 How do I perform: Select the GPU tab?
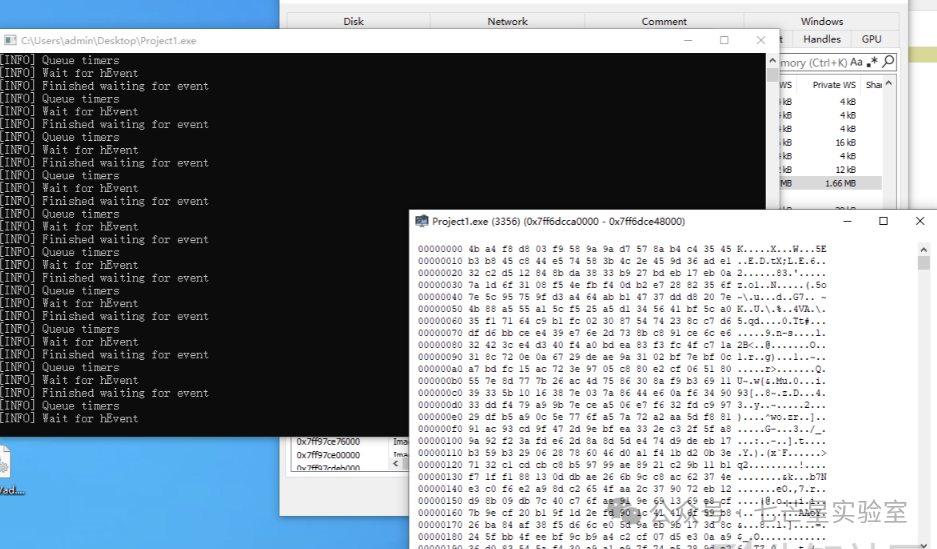pos(871,39)
